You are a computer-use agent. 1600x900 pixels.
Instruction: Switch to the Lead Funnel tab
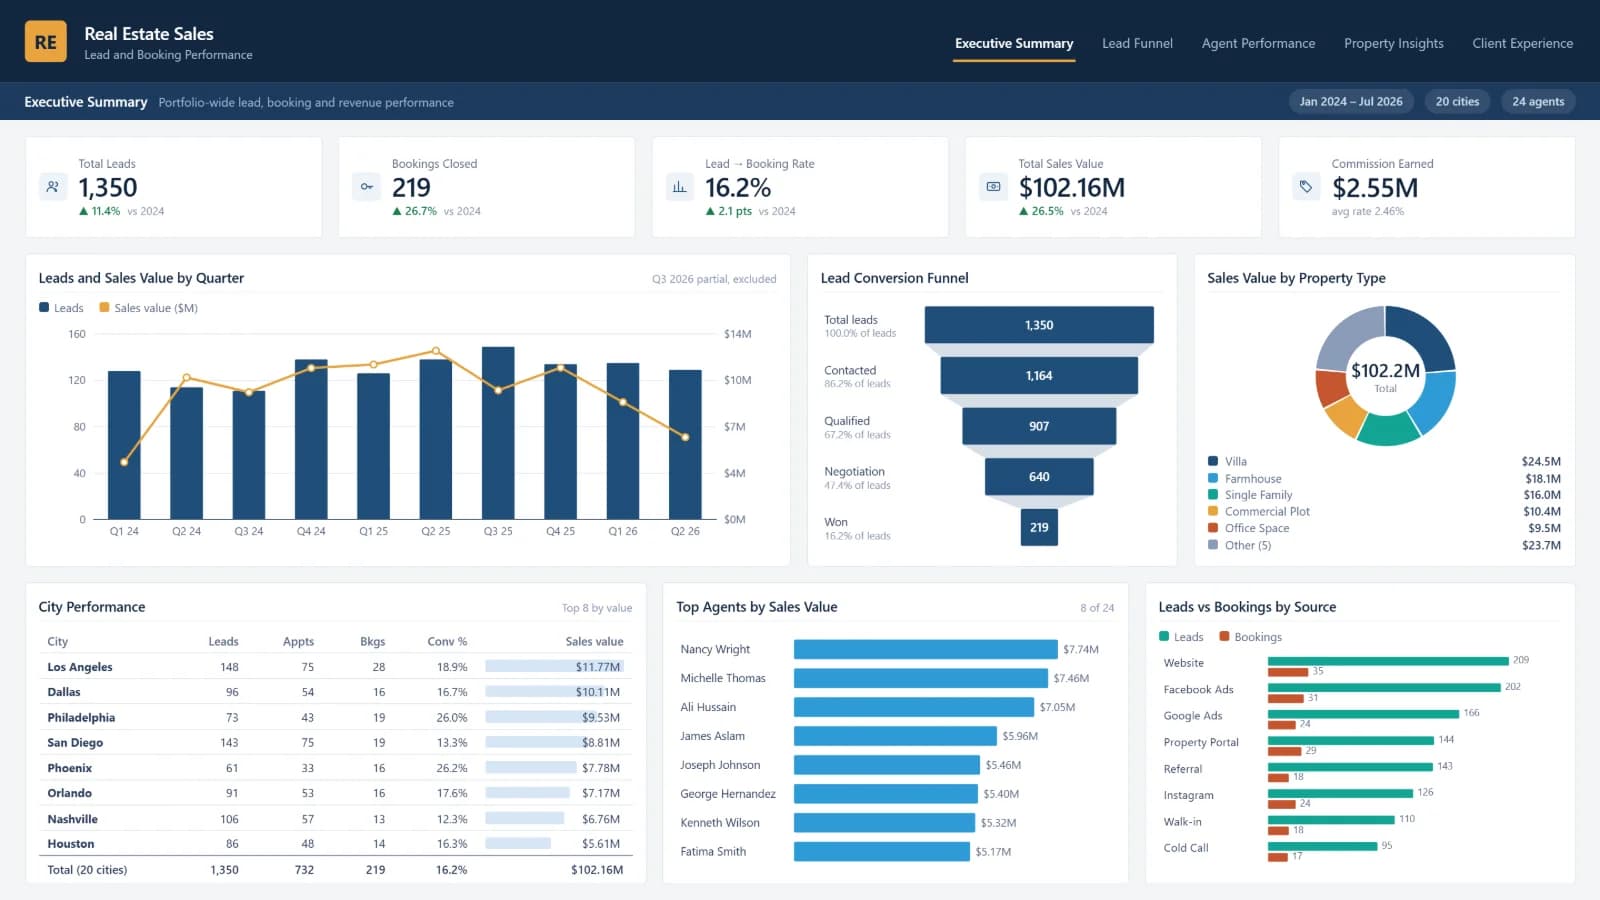click(x=1137, y=44)
